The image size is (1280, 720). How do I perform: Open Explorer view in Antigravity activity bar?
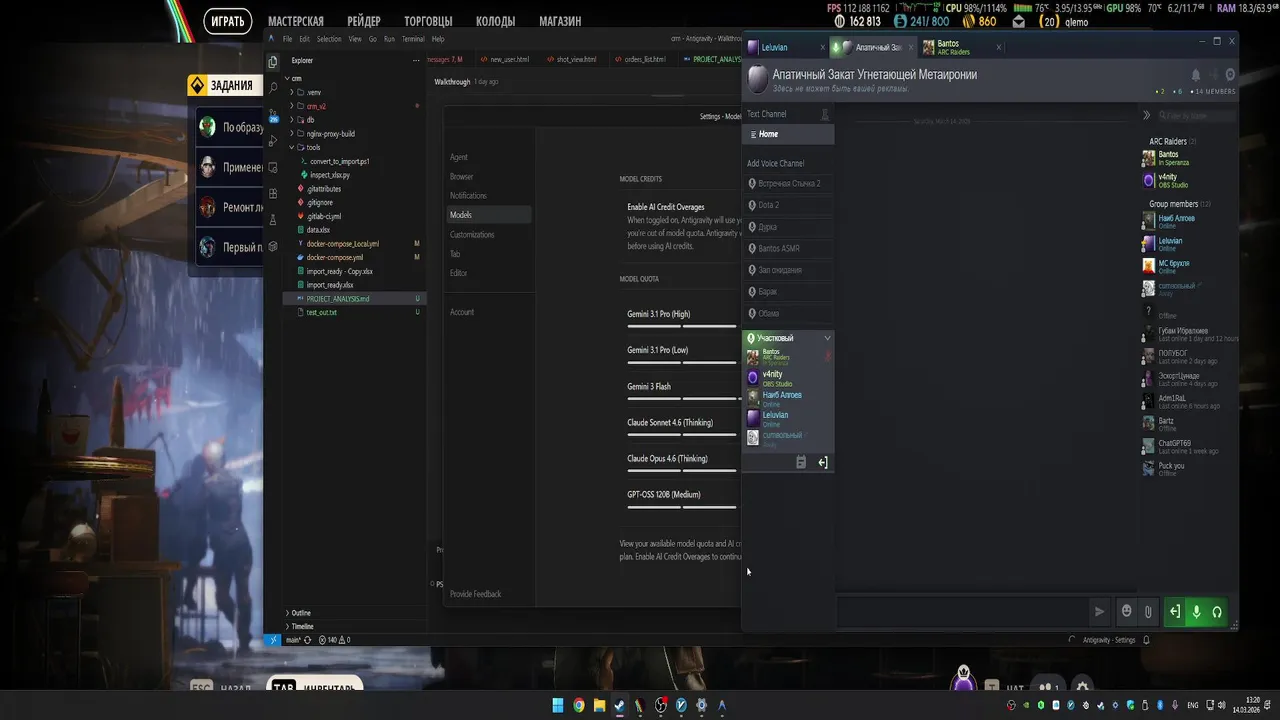coord(273,61)
